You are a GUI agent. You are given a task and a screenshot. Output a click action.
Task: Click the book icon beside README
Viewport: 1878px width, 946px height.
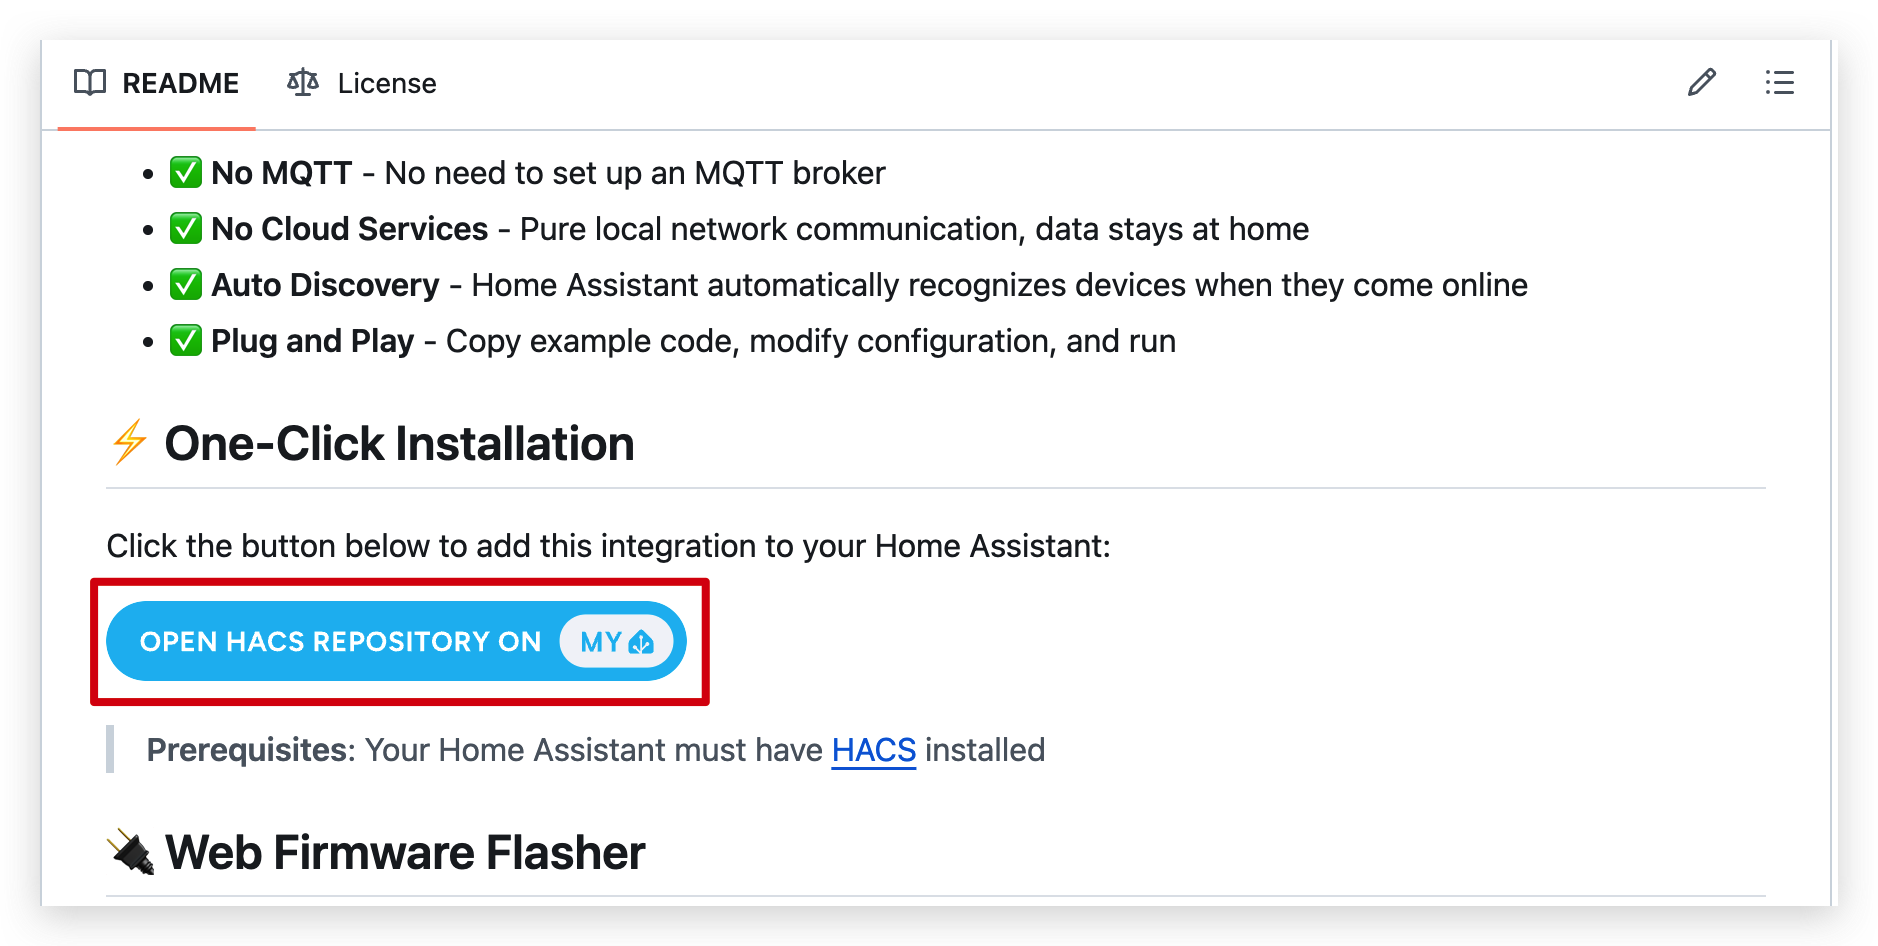pyautogui.click(x=90, y=83)
